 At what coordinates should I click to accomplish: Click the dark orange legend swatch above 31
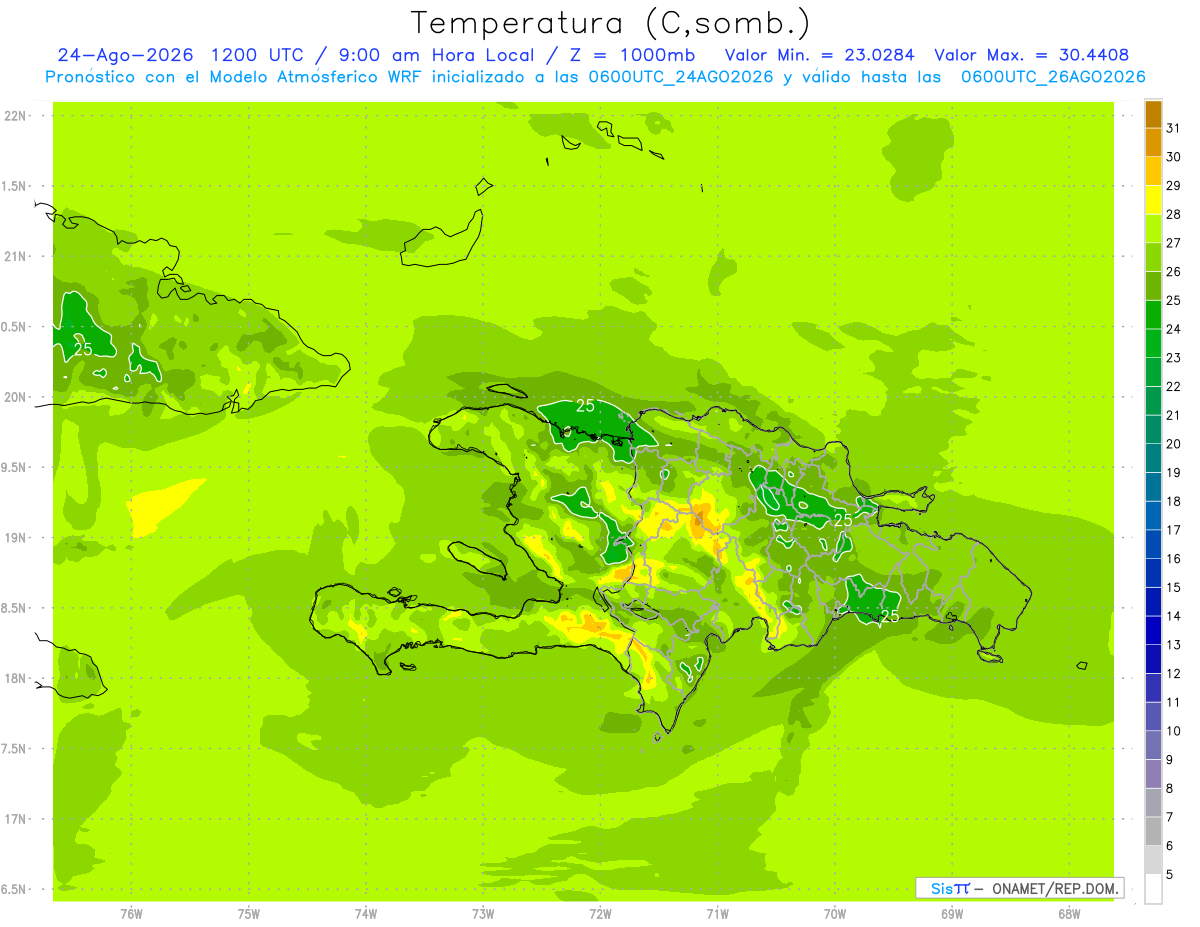click(x=1153, y=114)
